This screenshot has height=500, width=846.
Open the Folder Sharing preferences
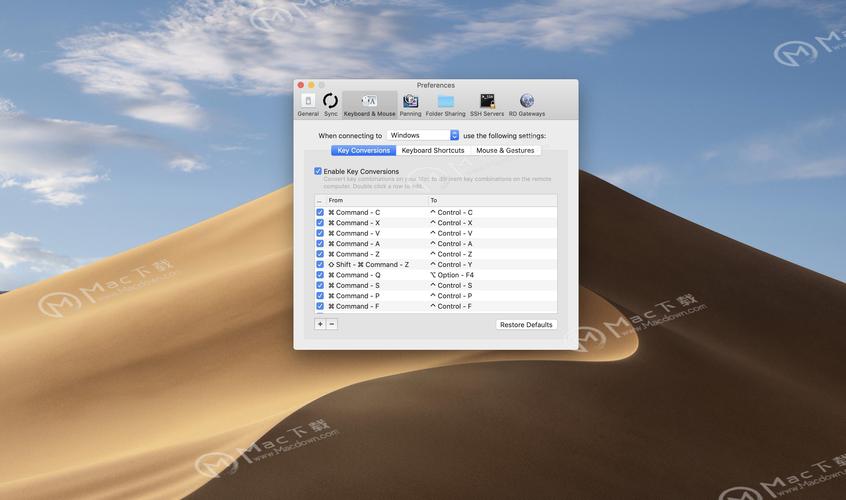tap(446, 104)
